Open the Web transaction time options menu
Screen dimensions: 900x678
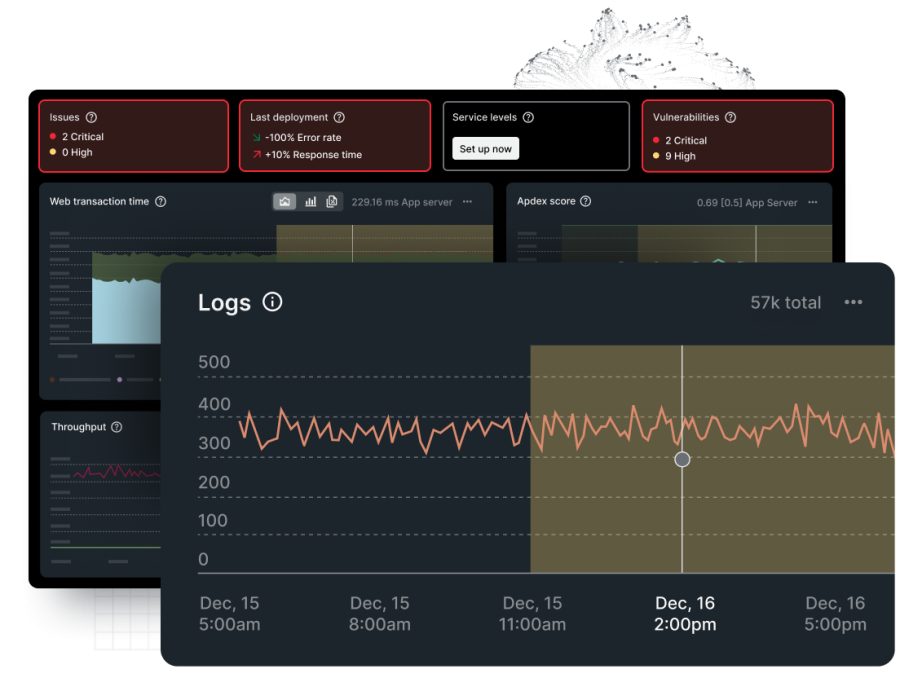[466, 201]
